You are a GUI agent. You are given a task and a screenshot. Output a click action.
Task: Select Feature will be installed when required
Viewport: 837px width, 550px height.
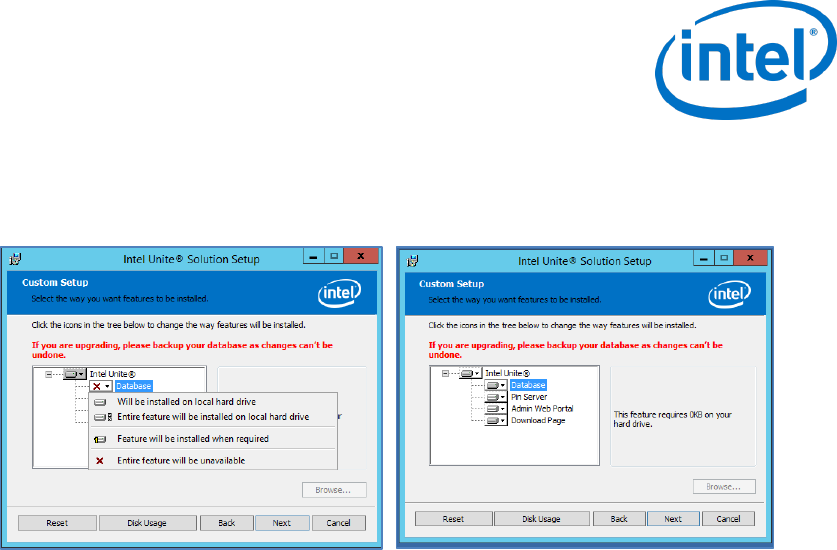[x=193, y=439]
